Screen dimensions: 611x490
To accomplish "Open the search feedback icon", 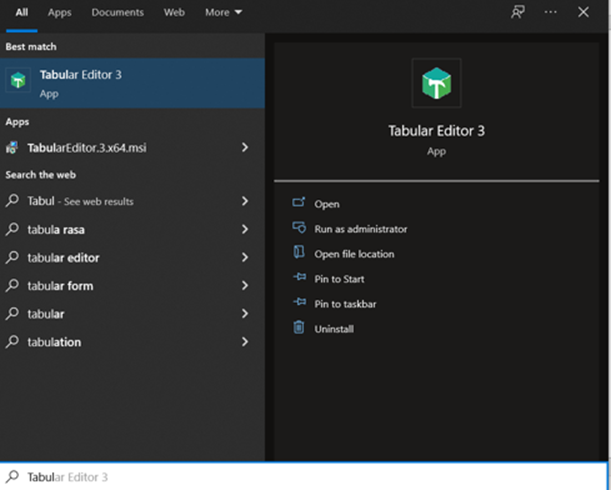I will pyautogui.click(x=517, y=12).
